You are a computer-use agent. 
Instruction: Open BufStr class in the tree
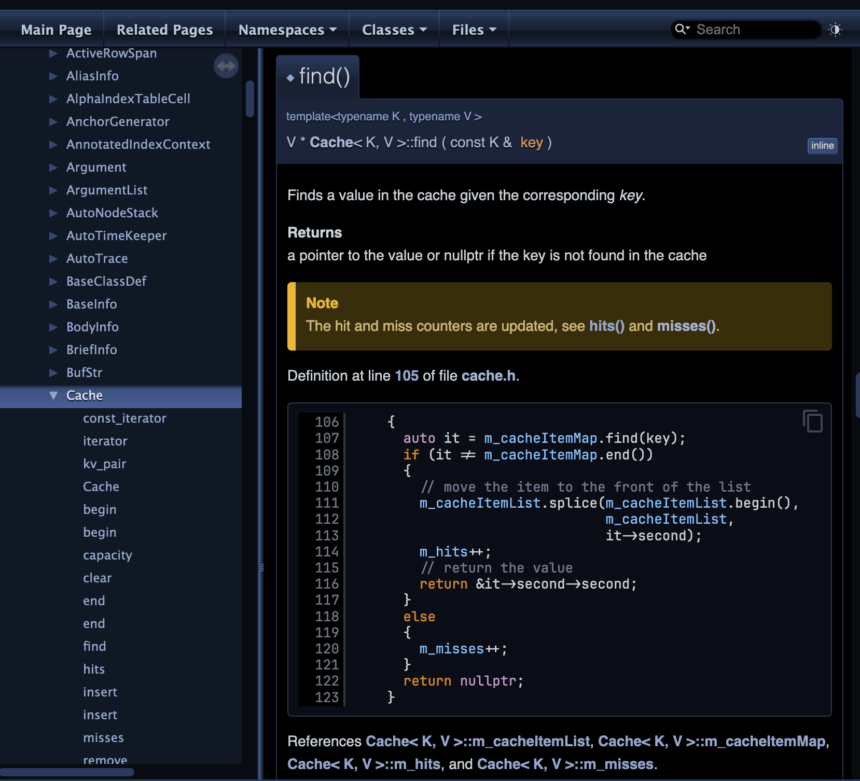tap(84, 372)
